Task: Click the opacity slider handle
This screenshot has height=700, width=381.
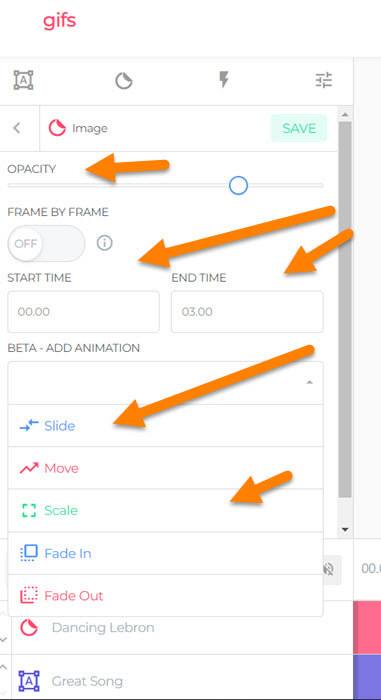Action: pyautogui.click(x=238, y=185)
